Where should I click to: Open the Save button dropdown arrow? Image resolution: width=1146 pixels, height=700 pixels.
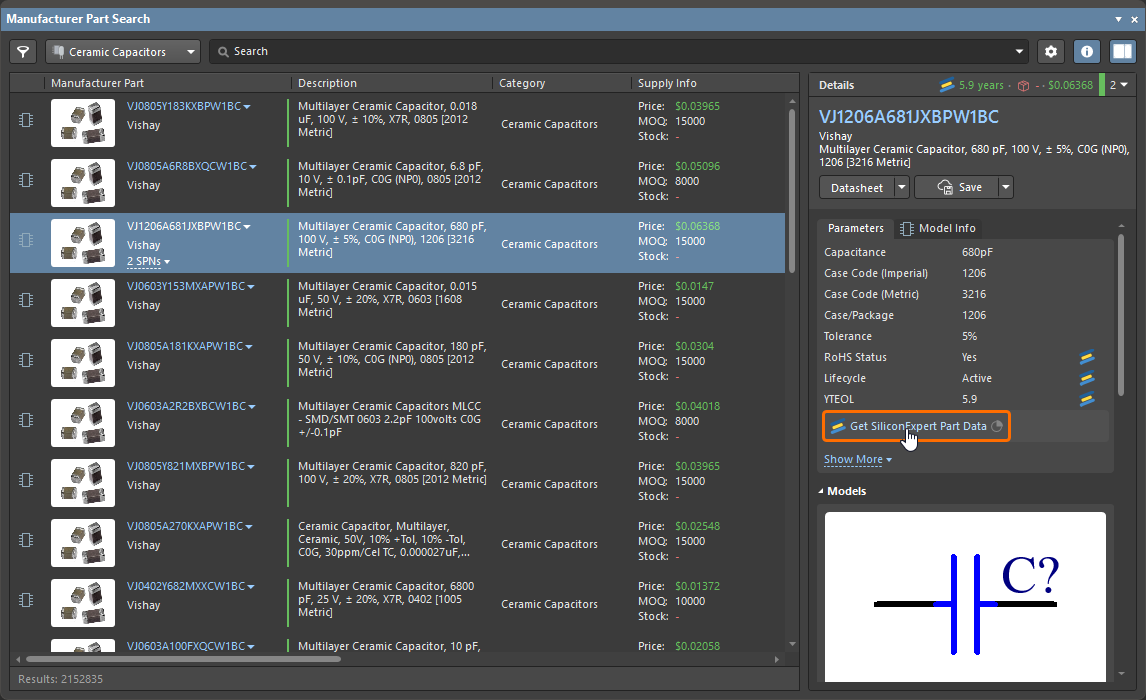click(x=1006, y=187)
